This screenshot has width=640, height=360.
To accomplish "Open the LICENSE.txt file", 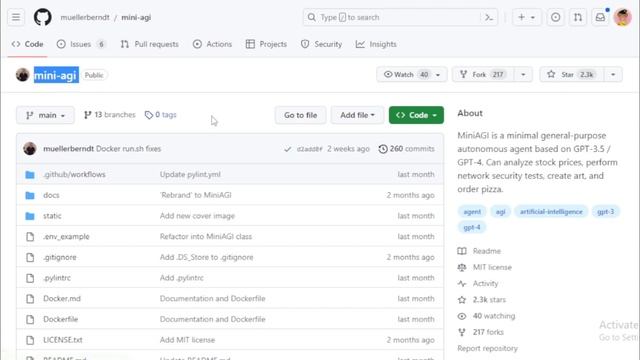I will 63,340.
